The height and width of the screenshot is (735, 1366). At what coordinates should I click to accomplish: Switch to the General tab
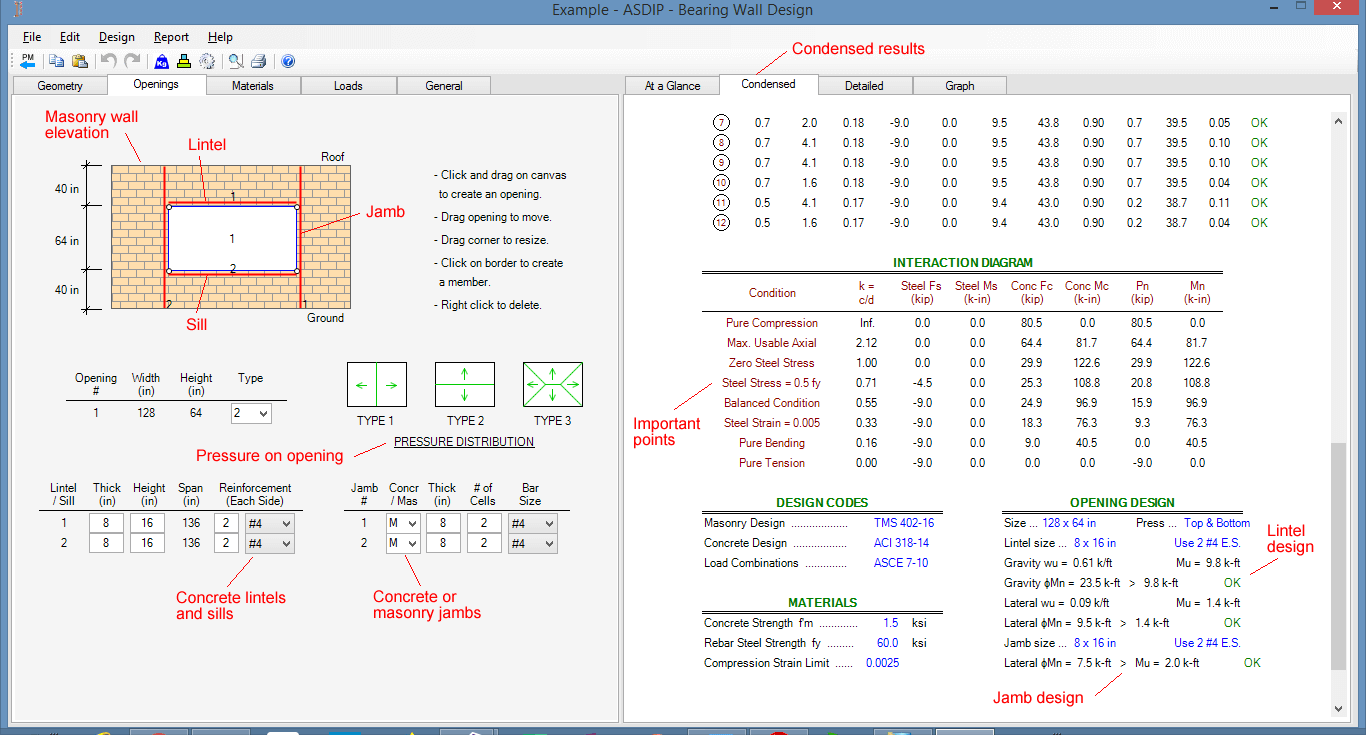point(444,86)
